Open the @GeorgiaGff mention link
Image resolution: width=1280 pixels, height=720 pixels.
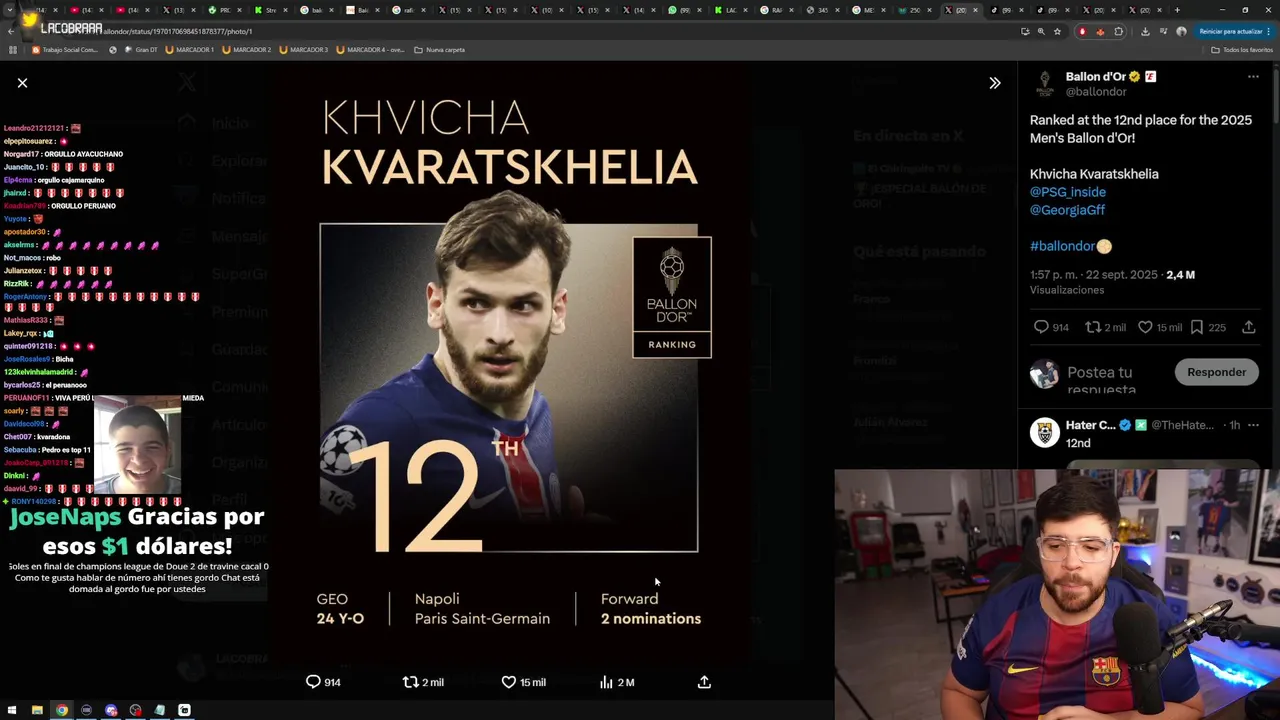pos(1067,210)
